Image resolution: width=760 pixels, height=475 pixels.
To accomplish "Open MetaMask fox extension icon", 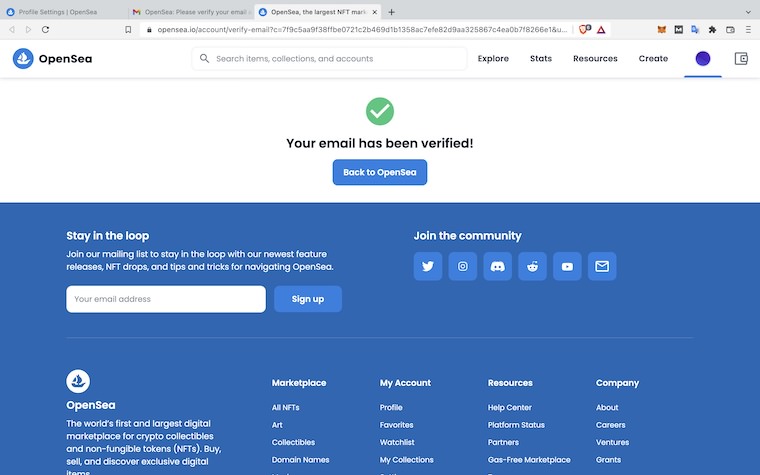I will tap(661, 30).
